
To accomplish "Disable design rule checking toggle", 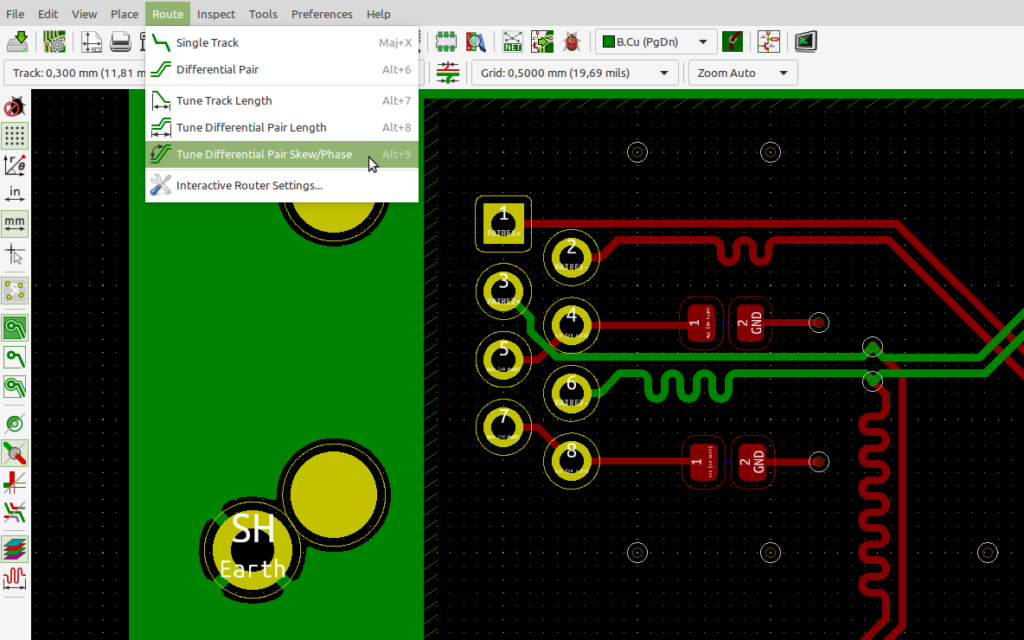I will 14,106.
